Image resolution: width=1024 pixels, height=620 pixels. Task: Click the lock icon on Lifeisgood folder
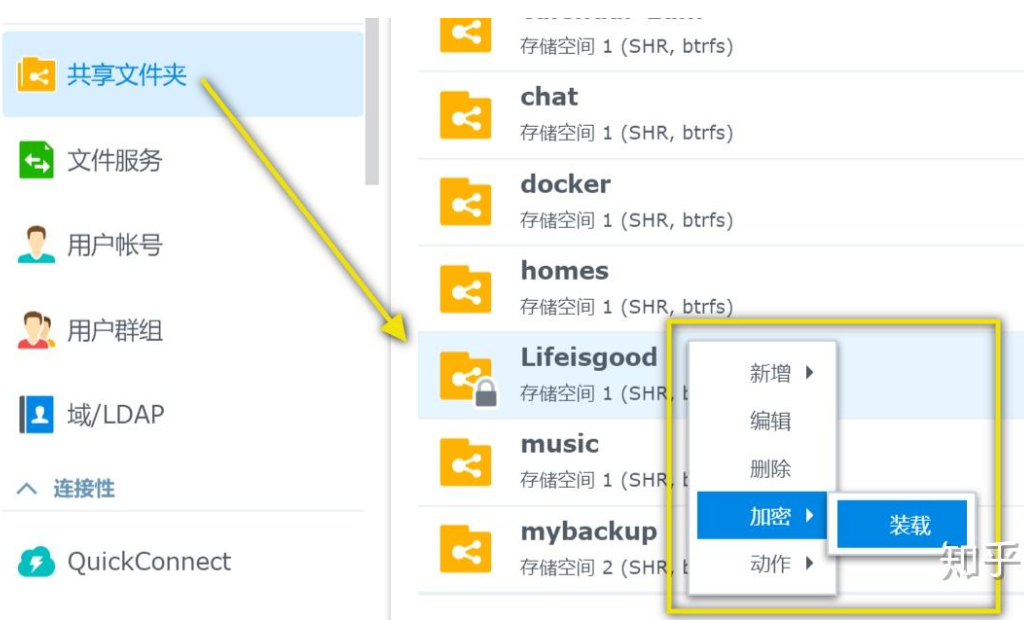click(485, 393)
